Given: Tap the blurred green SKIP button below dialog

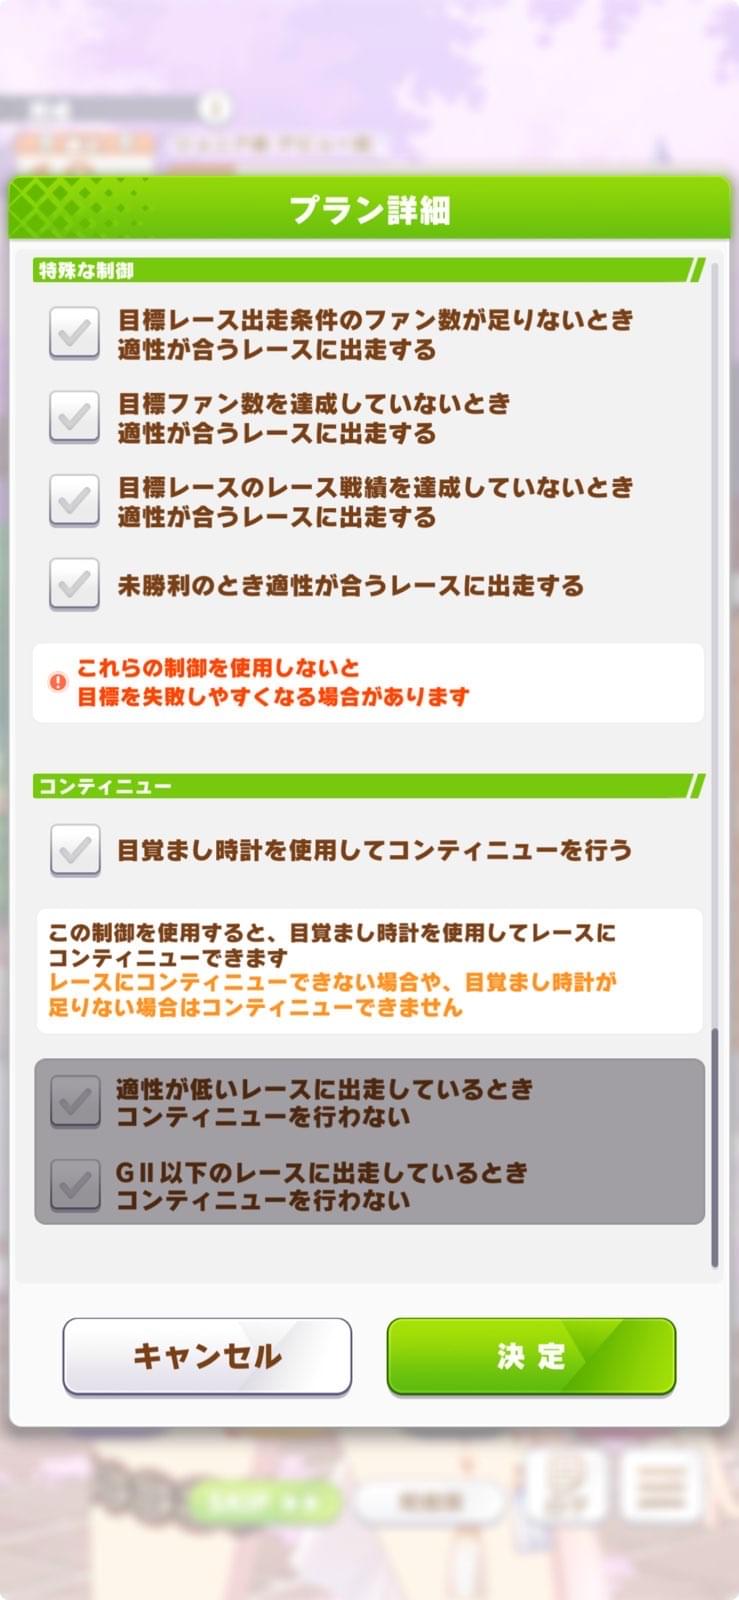Looking at the screenshot, I should point(262,1501).
